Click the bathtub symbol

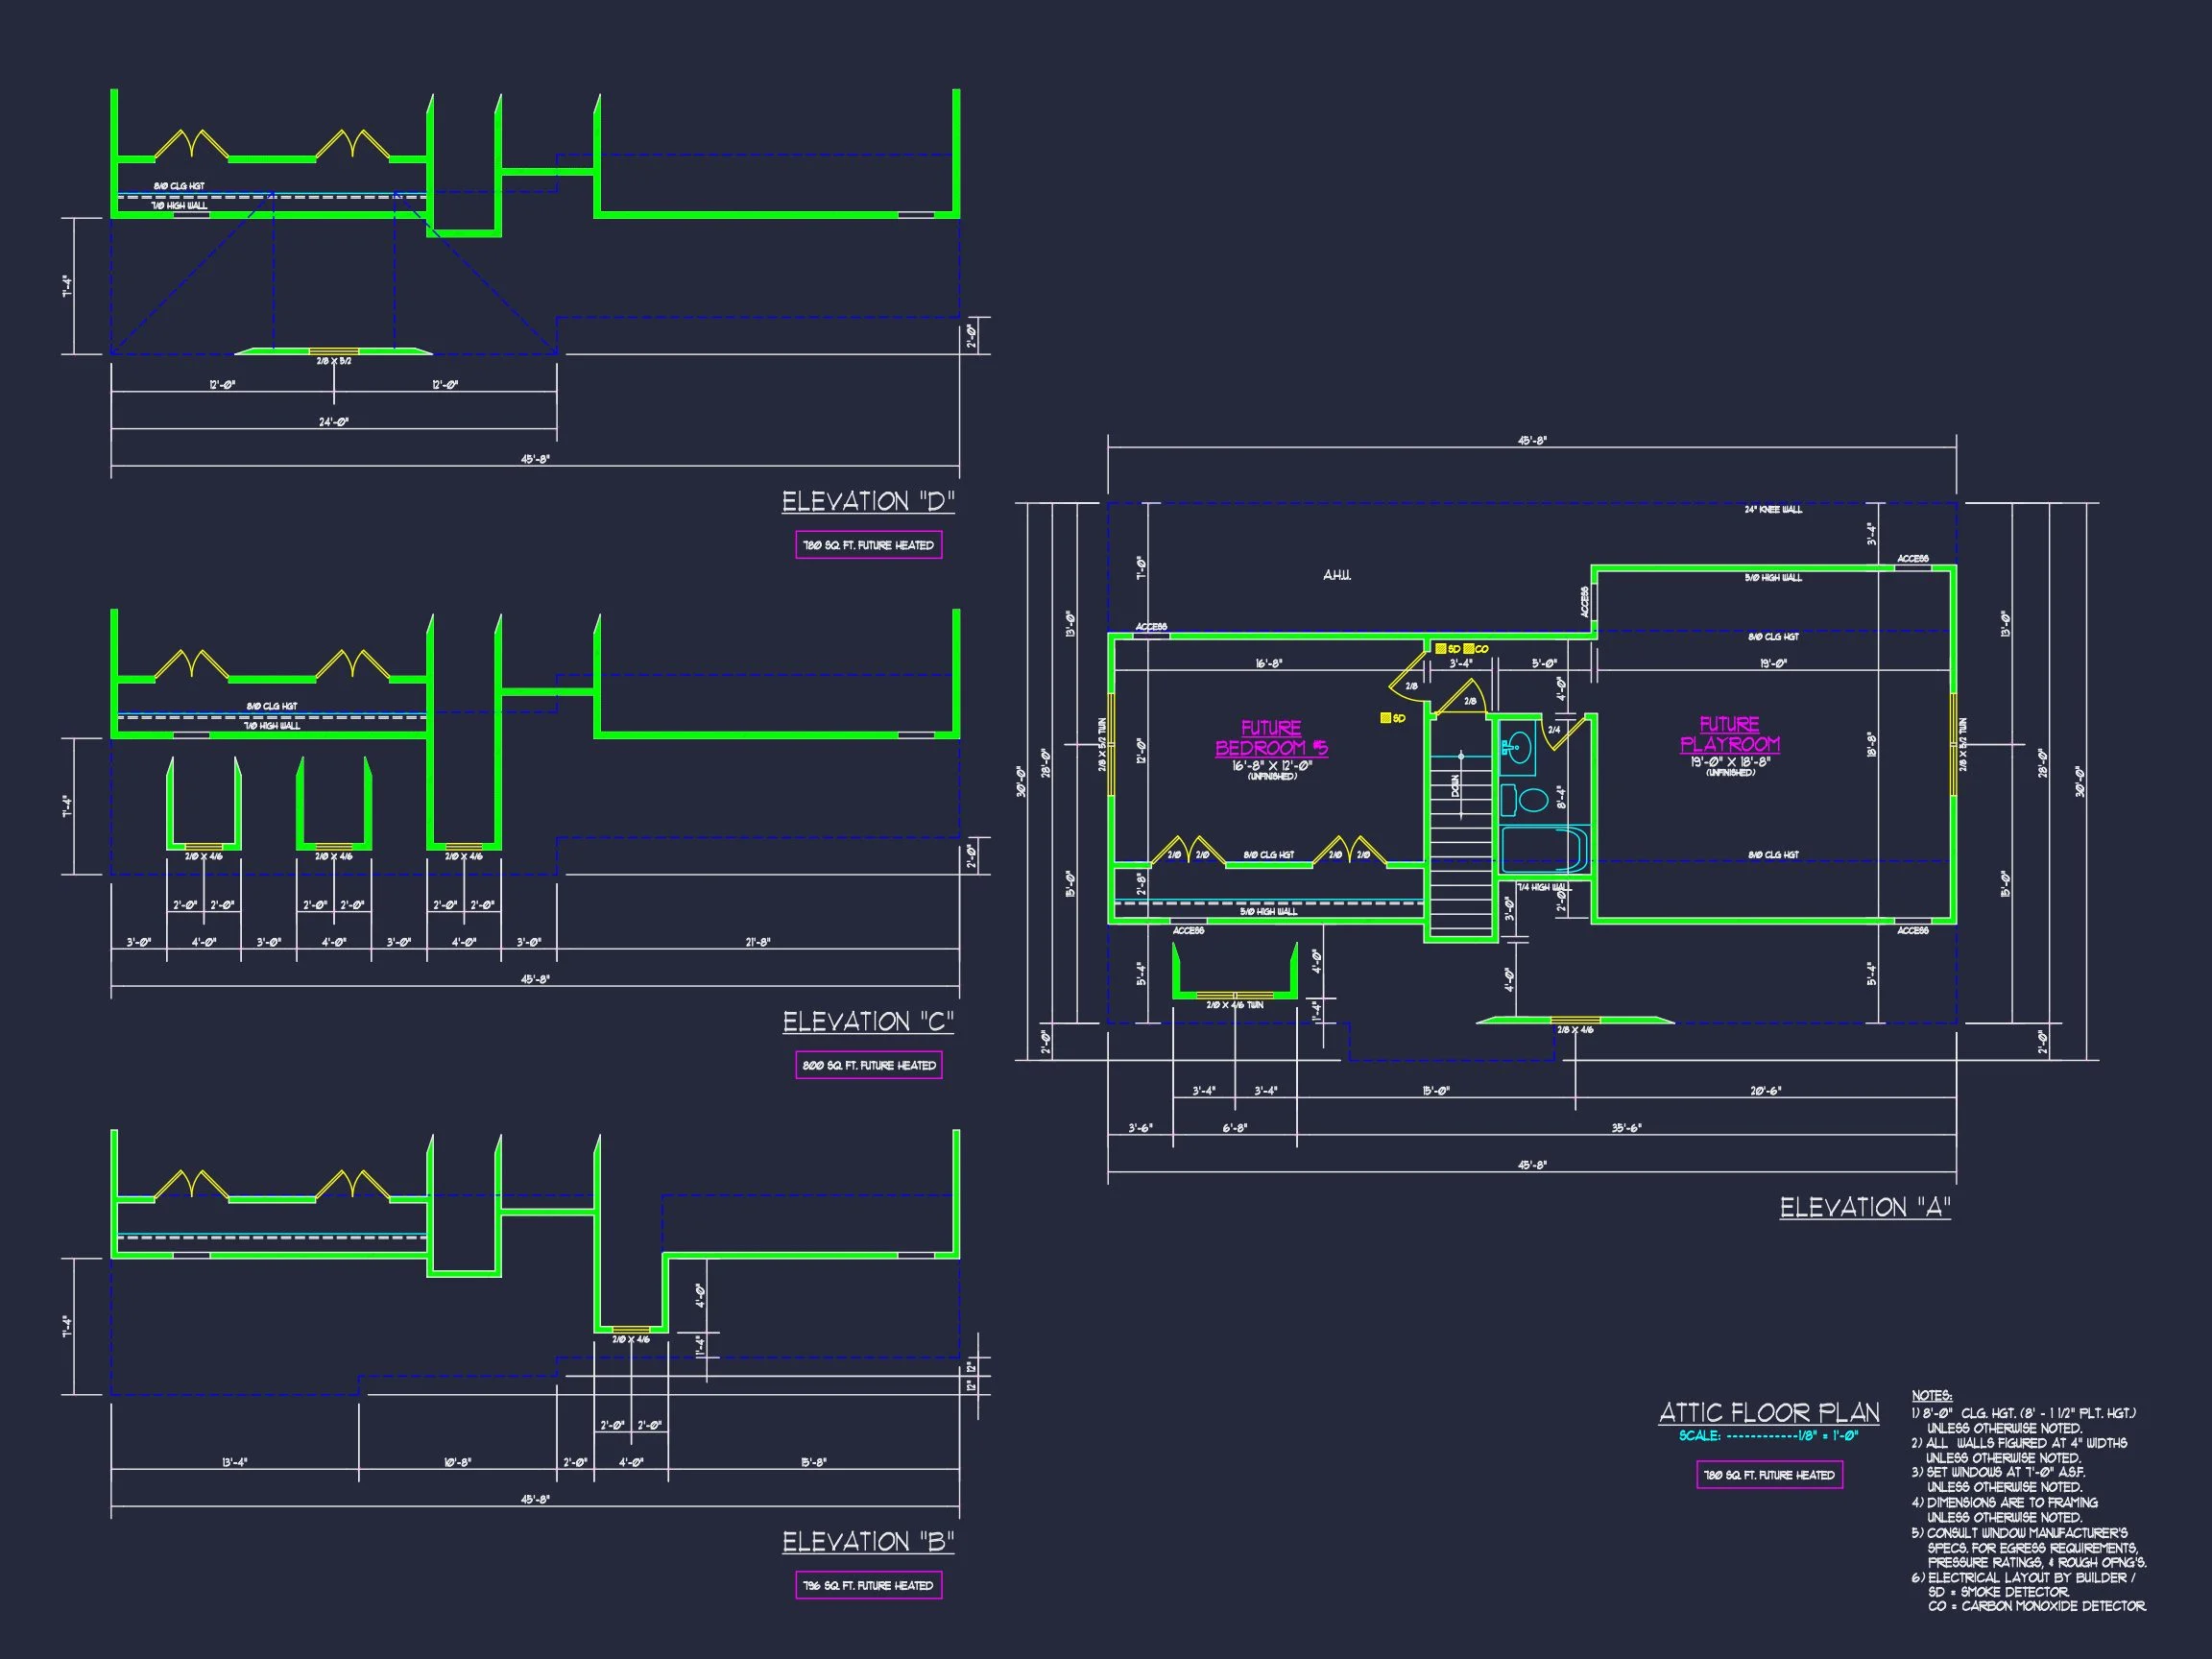click(x=1543, y=849)
